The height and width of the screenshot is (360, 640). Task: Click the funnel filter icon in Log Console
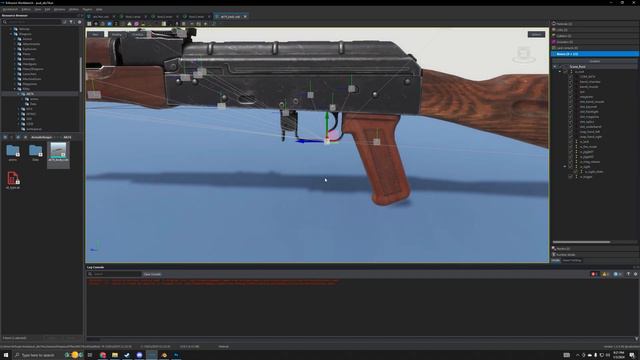click(x=628, y=274)
